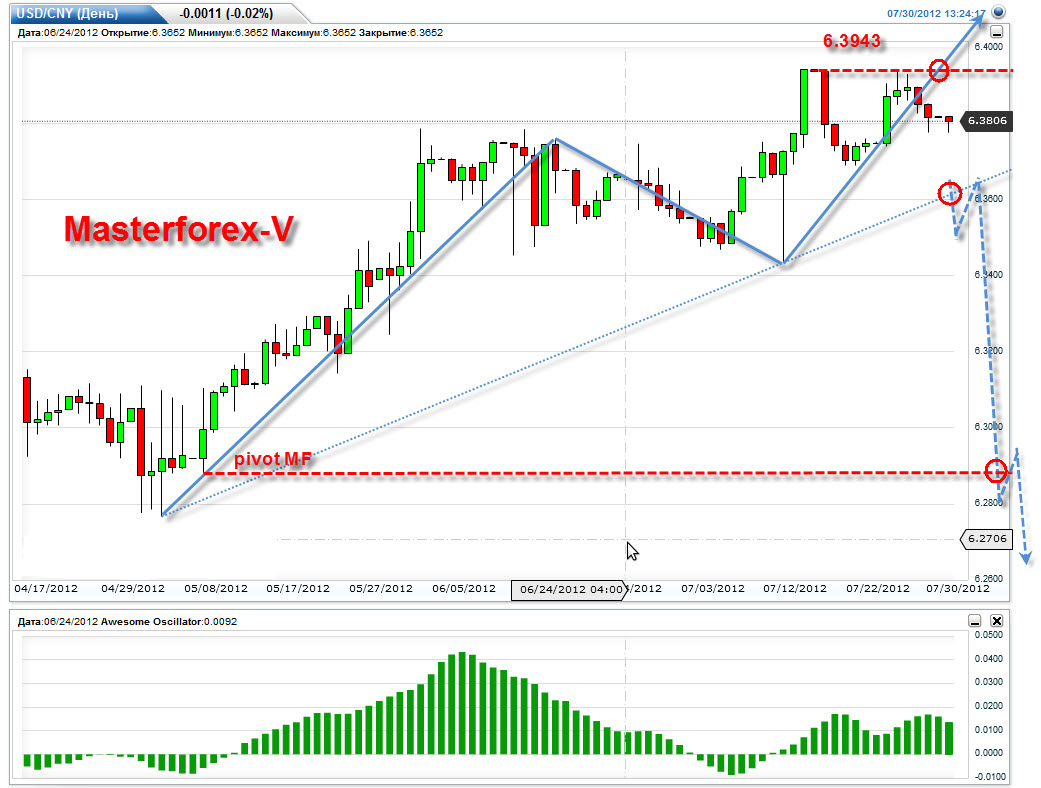Click the 6.4000 price axis label

point(989,47)
